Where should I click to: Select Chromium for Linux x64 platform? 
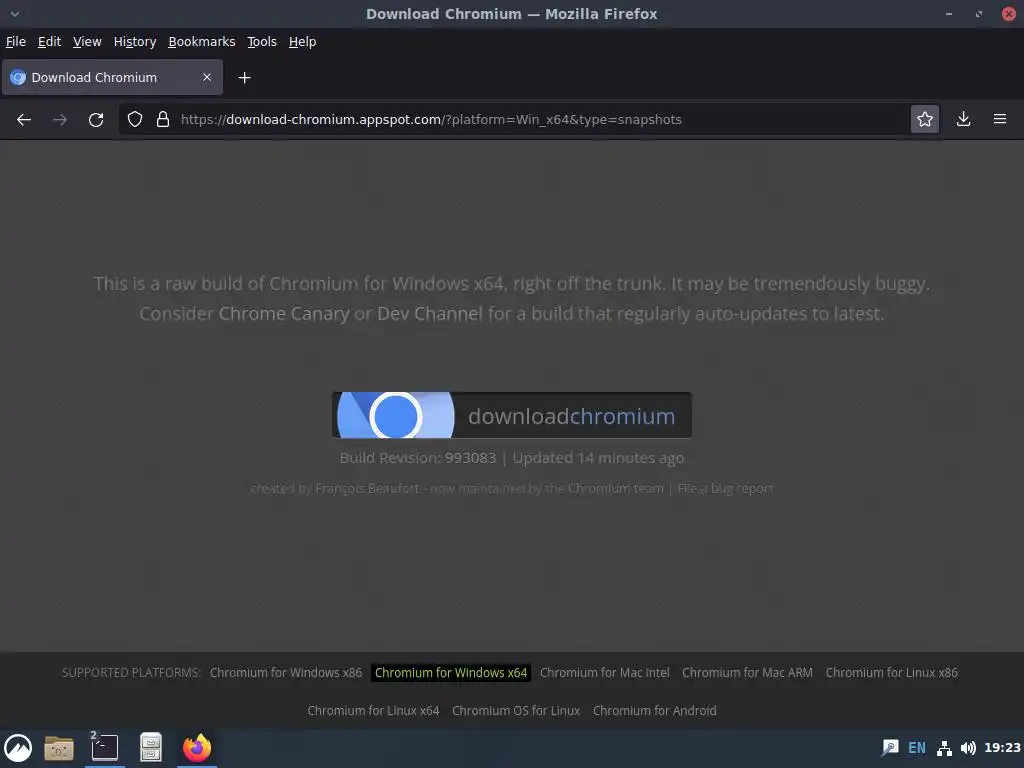374,711
